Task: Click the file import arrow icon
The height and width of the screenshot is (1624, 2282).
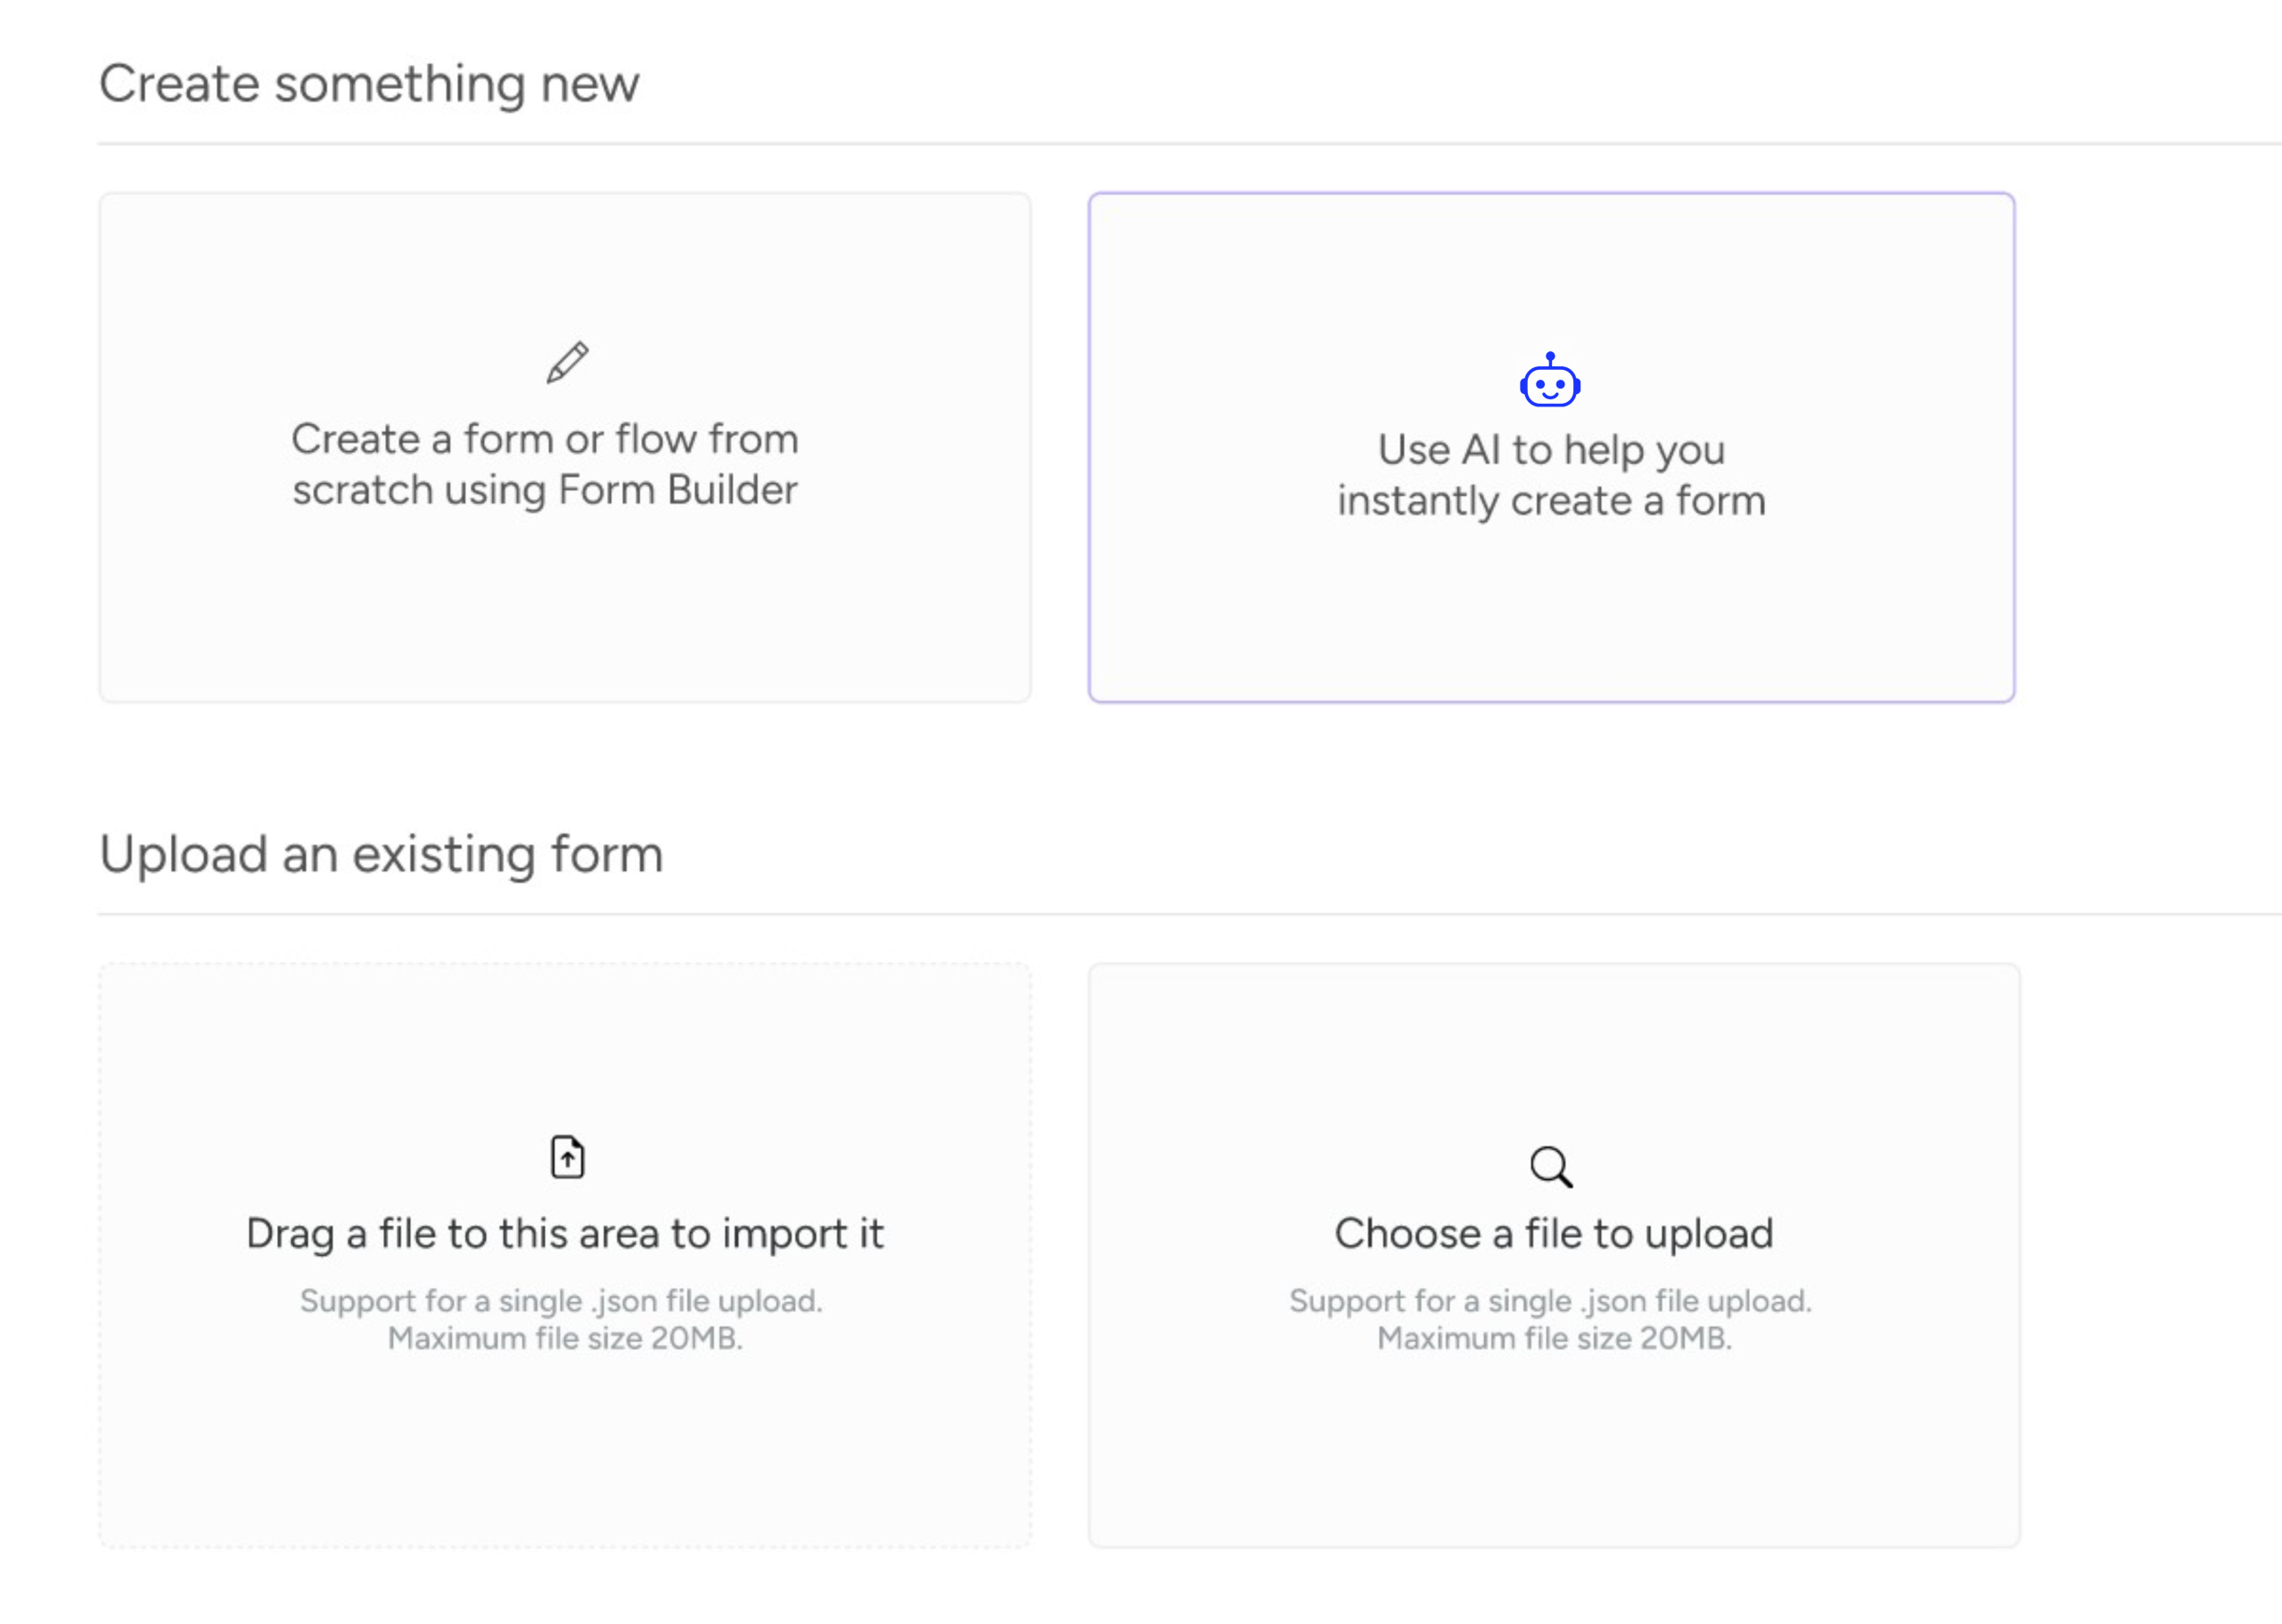Action: (x=567, y=1157)
